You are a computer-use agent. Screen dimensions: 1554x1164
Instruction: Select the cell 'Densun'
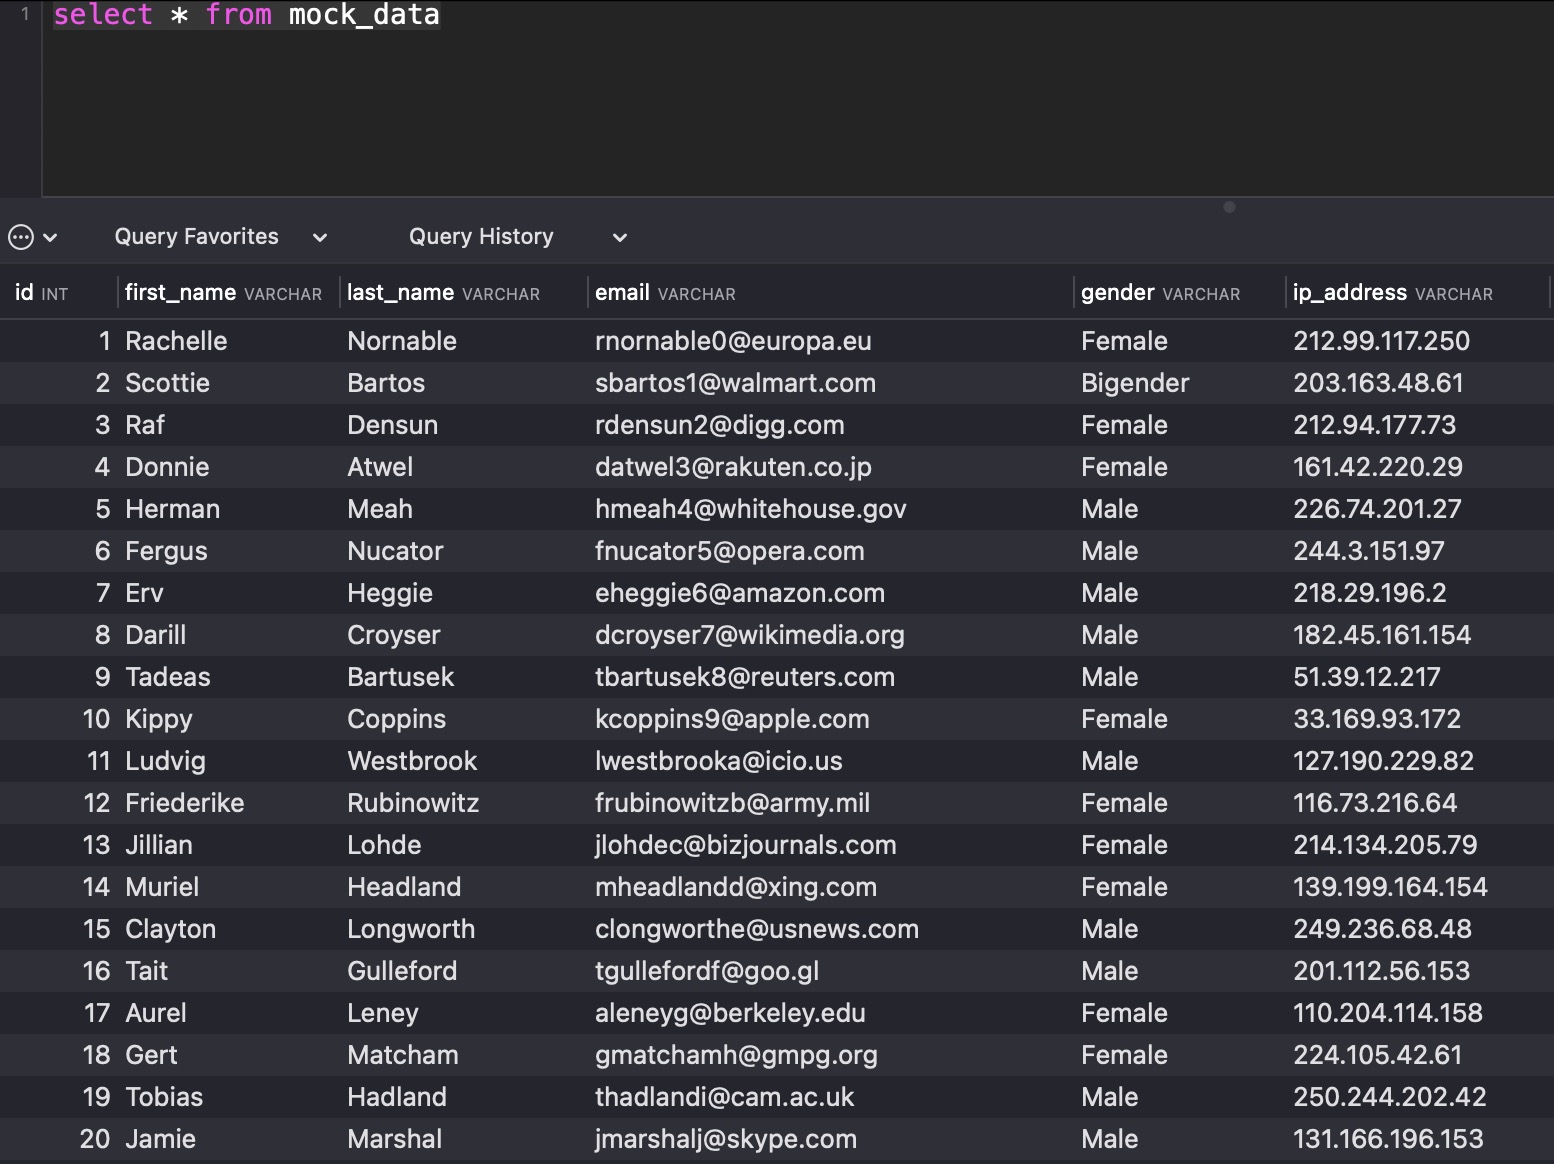392,425
